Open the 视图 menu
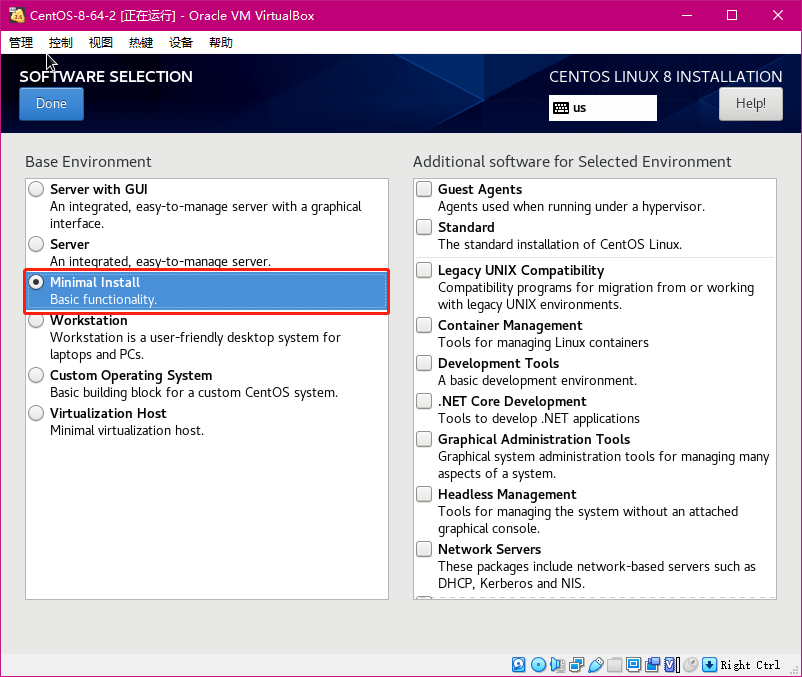Screen dimensions: 802x677 pos(100,42)
